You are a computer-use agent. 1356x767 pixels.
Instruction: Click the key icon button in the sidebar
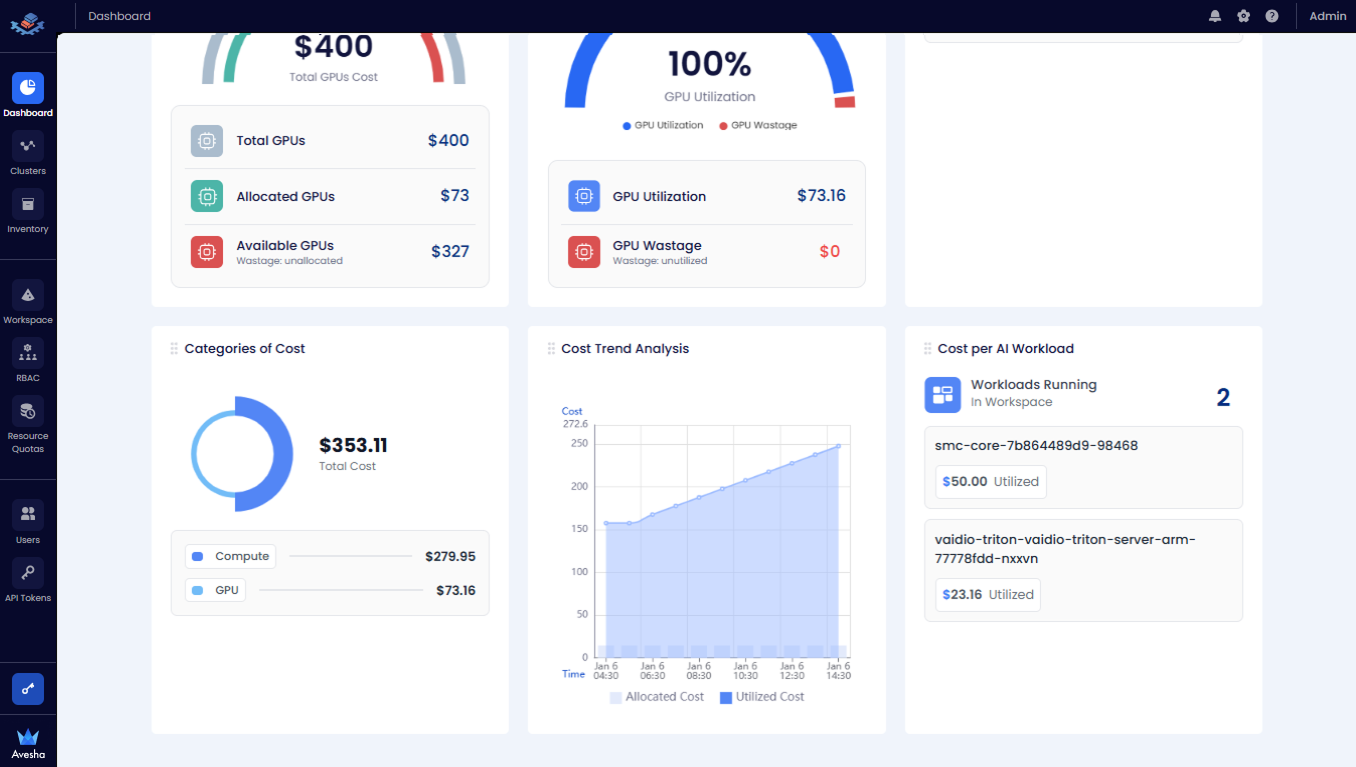(28, 689)
